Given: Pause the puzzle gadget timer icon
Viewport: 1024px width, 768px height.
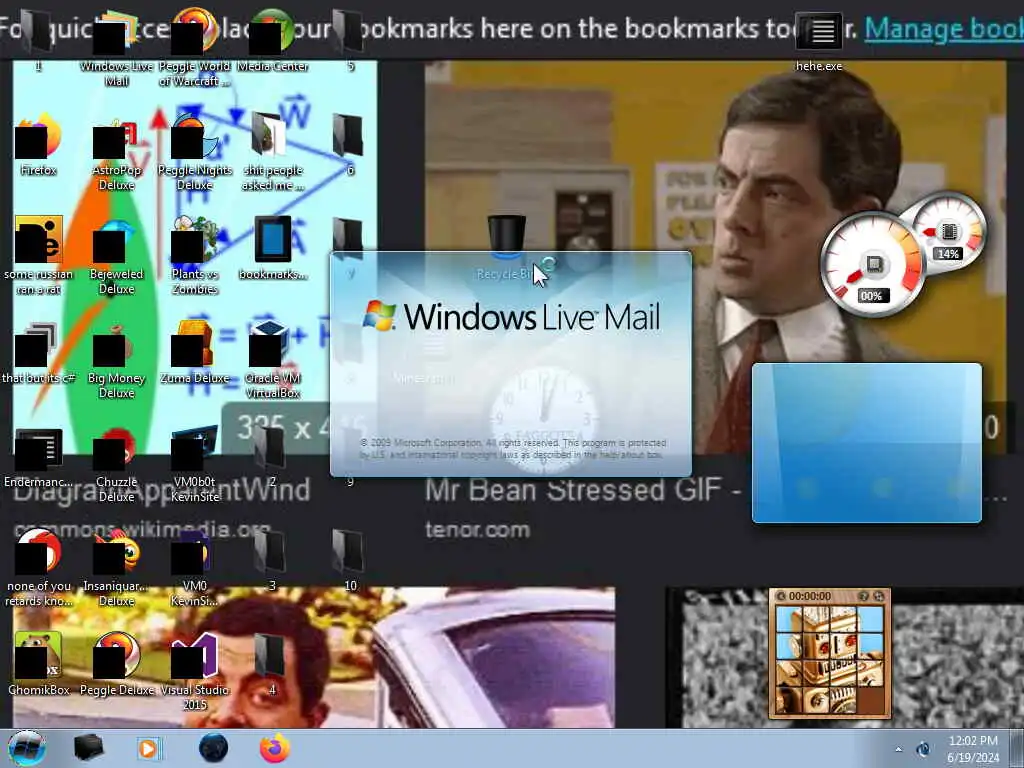Looking at the screenshot, I should pos(780,596).
